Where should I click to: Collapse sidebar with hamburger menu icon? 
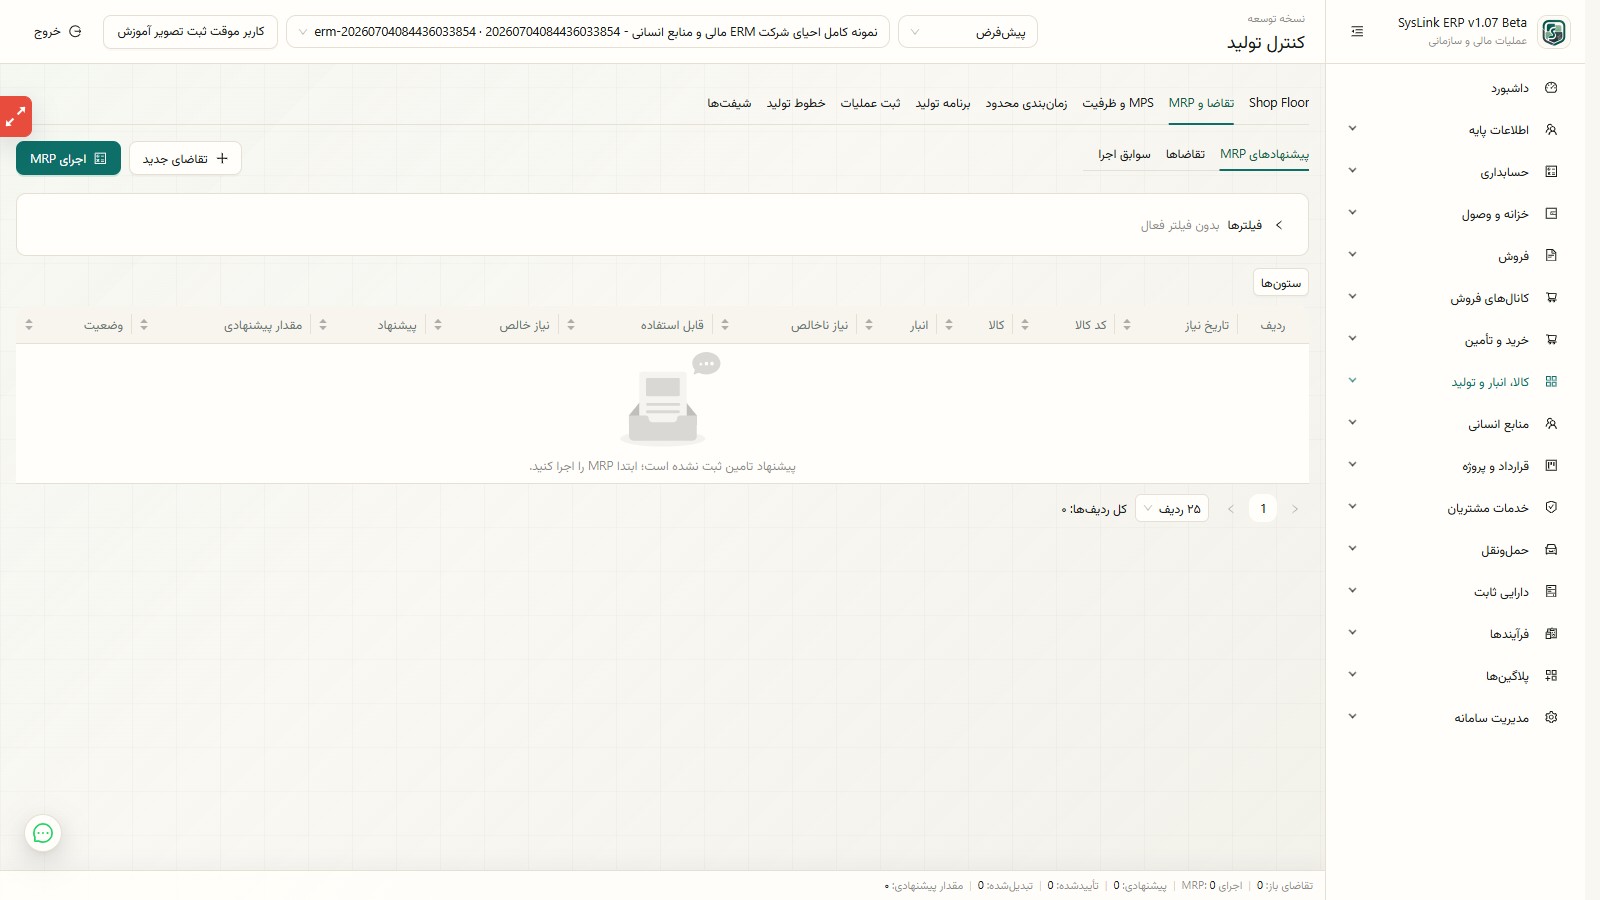1357,32
